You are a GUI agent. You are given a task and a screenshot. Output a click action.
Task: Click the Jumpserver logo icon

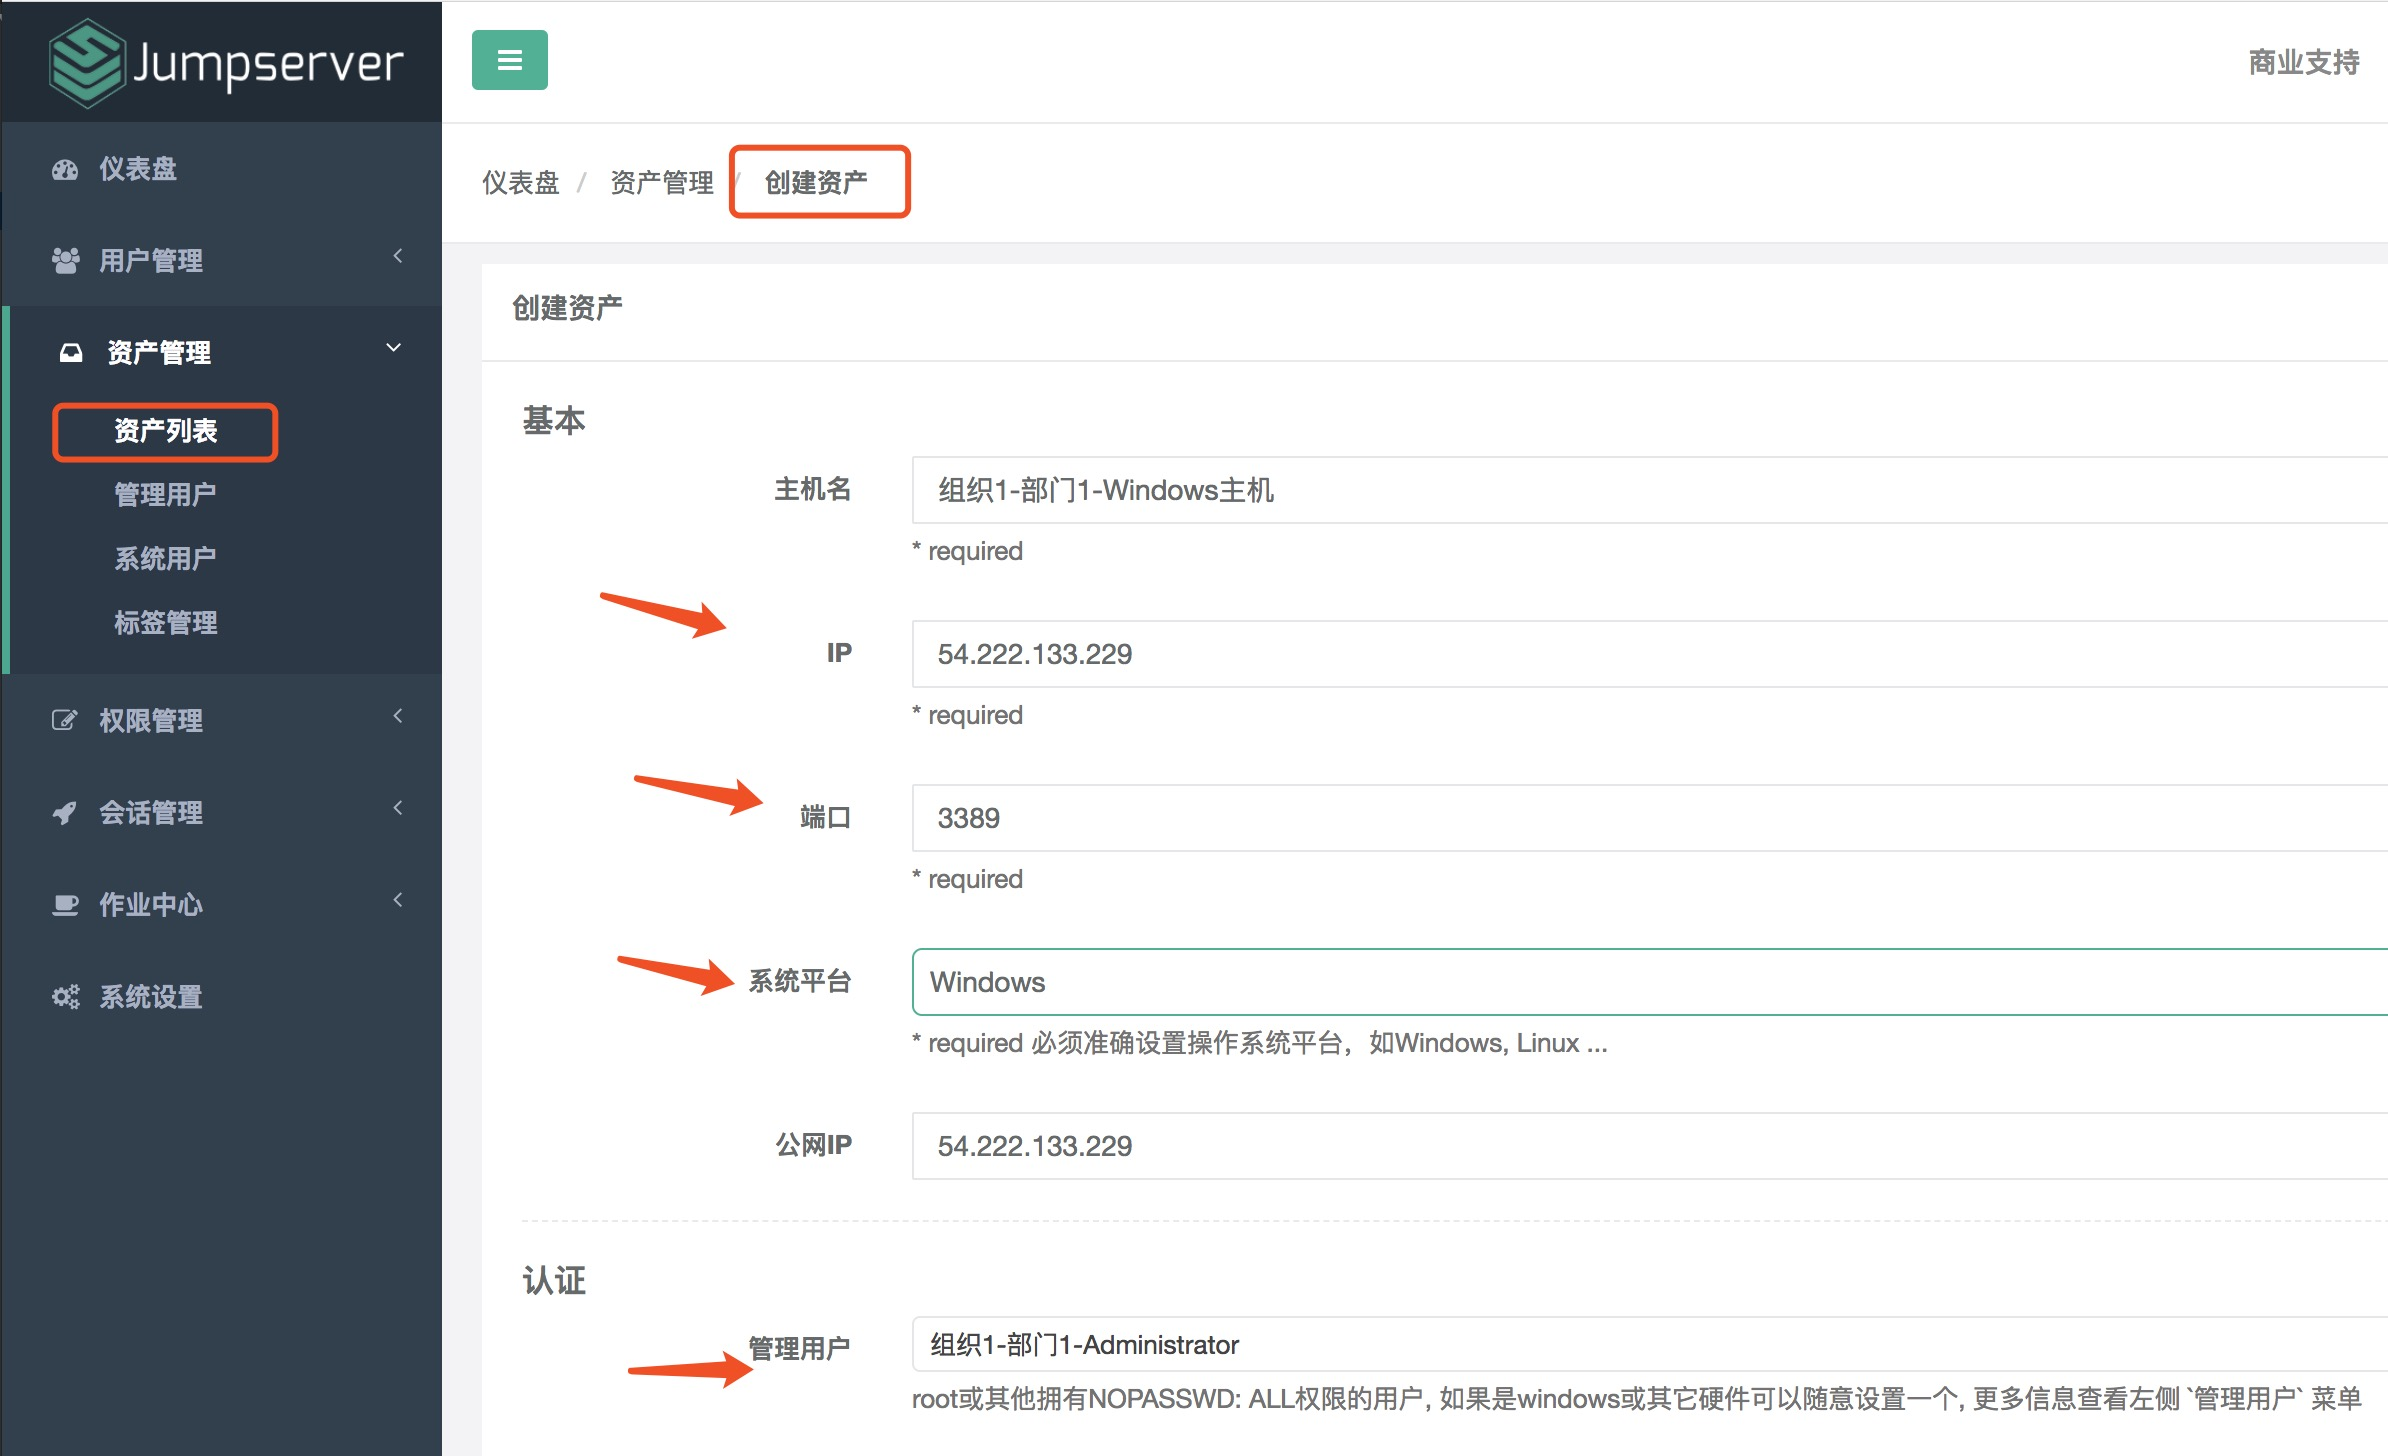[87, 63]
